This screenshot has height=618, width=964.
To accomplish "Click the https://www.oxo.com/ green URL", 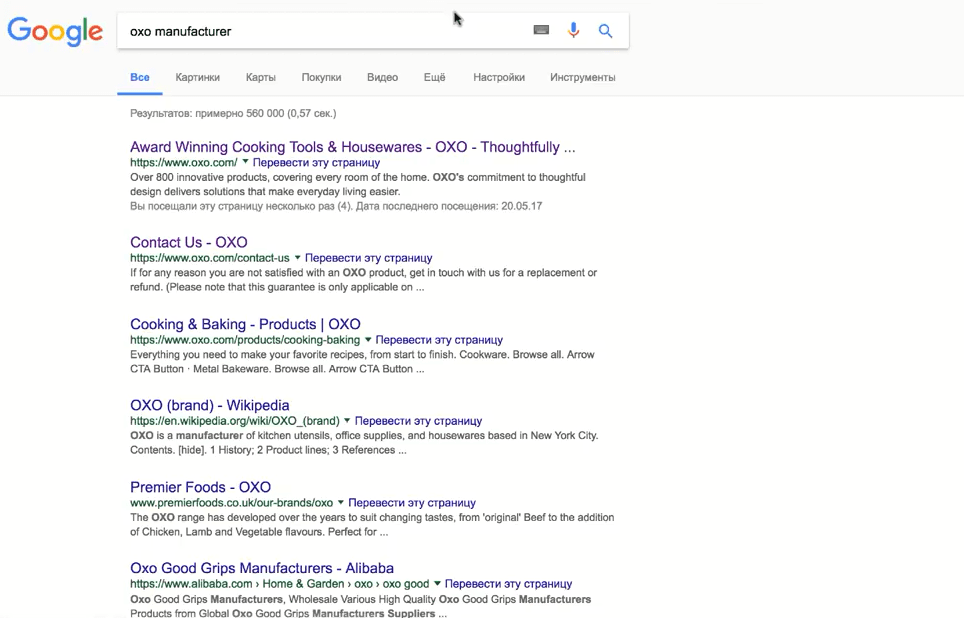I will click(x=183, y=162).
